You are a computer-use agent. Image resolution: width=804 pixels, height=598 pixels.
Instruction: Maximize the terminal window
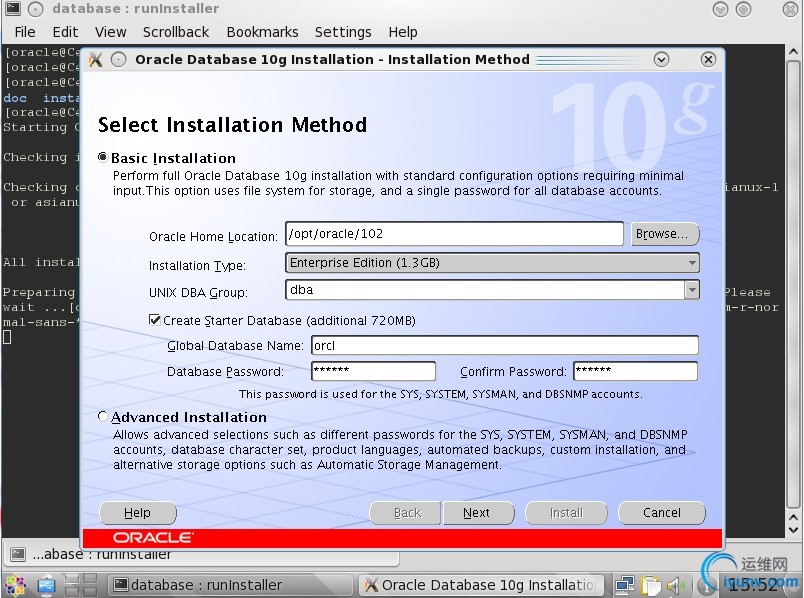[743, 9]
